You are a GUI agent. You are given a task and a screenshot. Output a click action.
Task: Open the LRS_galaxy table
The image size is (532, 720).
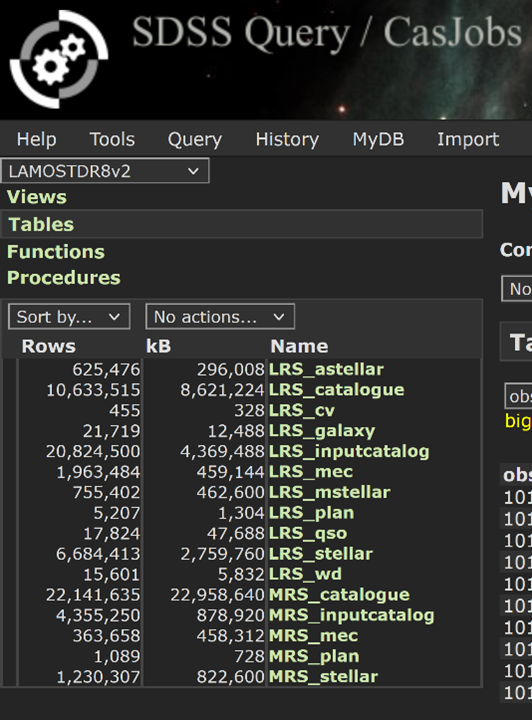(322, 431)
